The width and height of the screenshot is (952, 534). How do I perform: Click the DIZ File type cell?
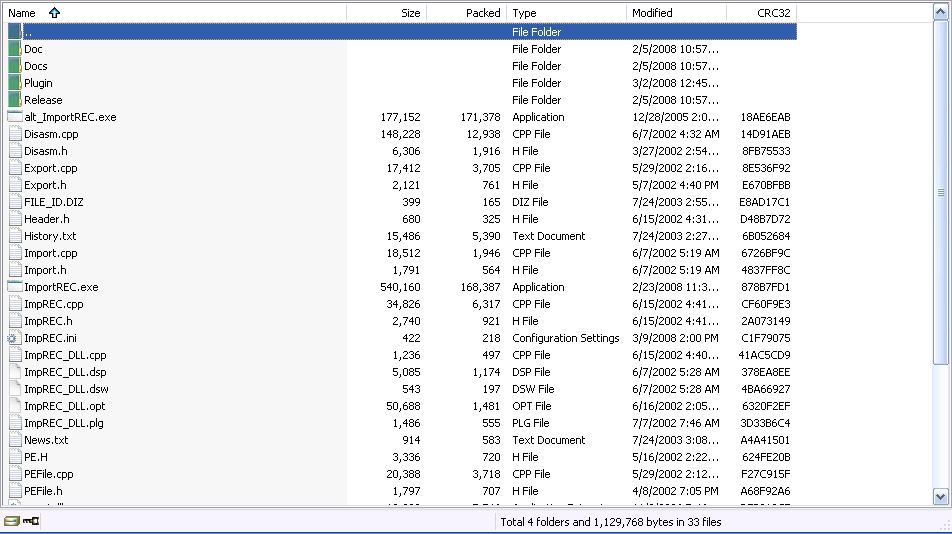[530, 202]
